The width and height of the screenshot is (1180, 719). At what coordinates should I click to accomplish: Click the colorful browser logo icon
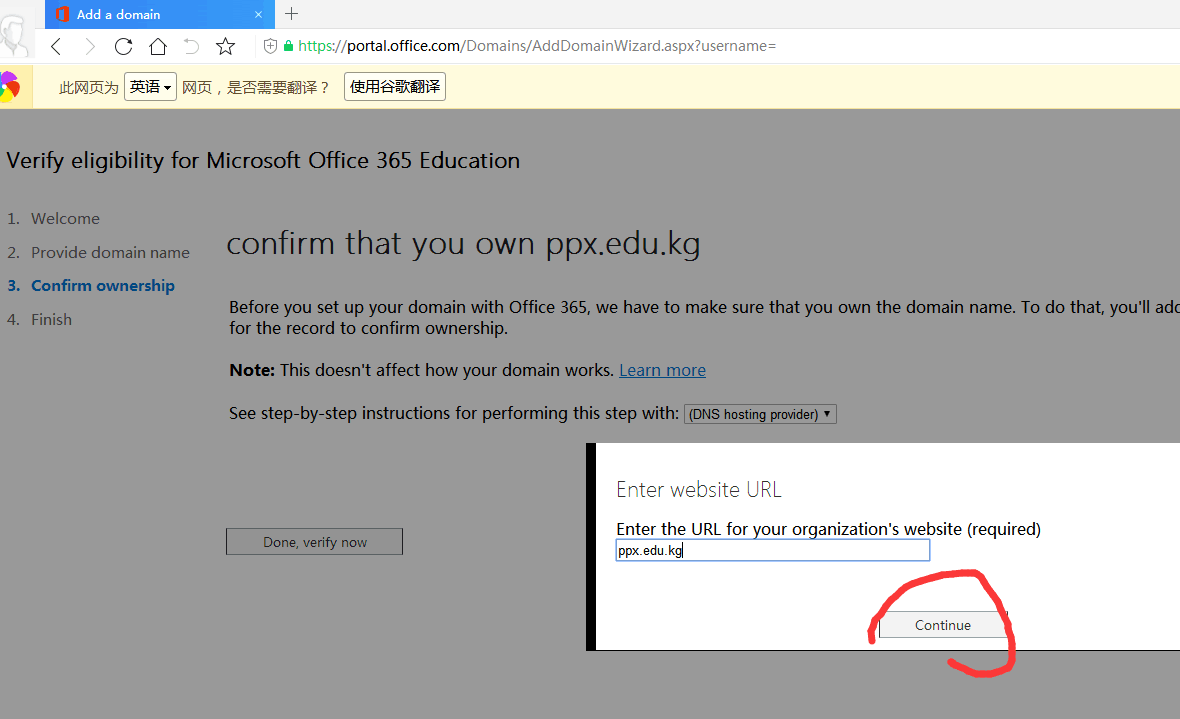point(10,87)
